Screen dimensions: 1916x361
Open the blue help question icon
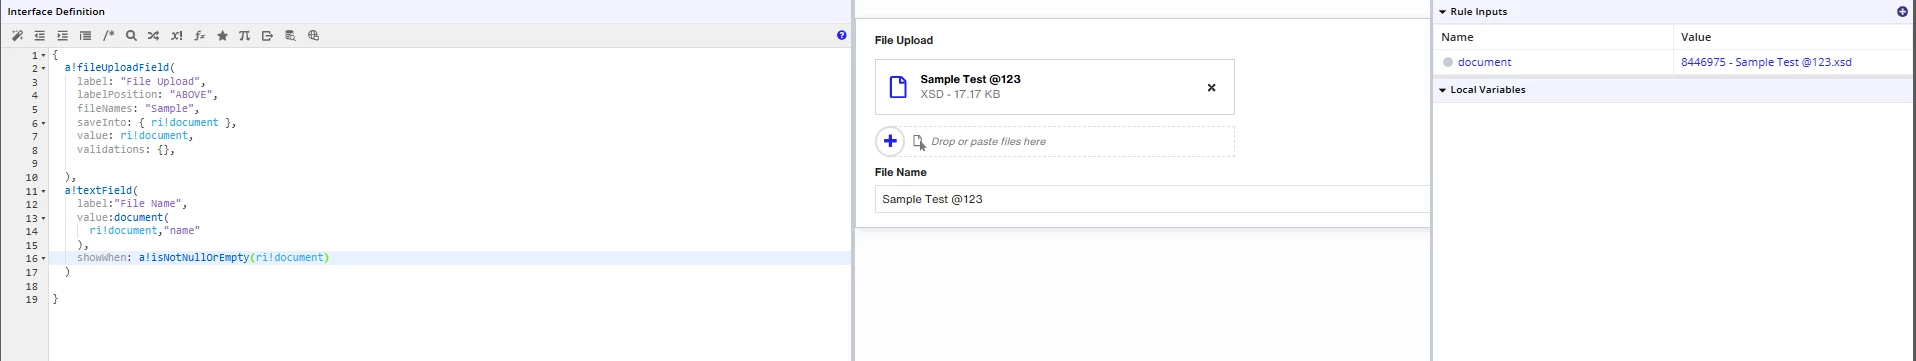click(841, 35)
